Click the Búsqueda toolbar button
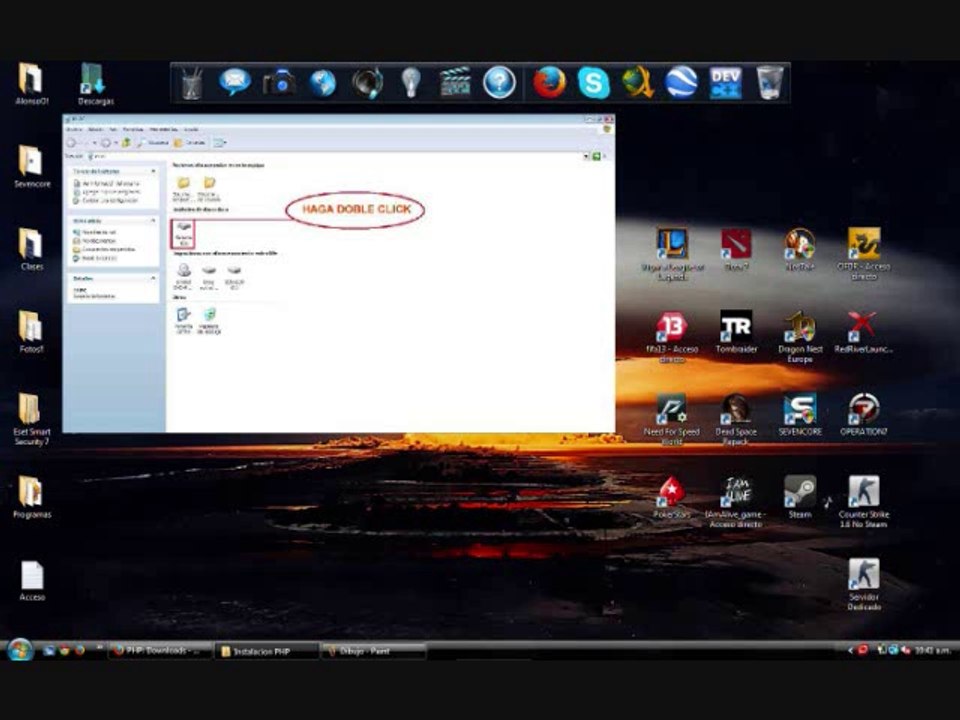Screen dimensions: 960x720 [x=152, y=143]
